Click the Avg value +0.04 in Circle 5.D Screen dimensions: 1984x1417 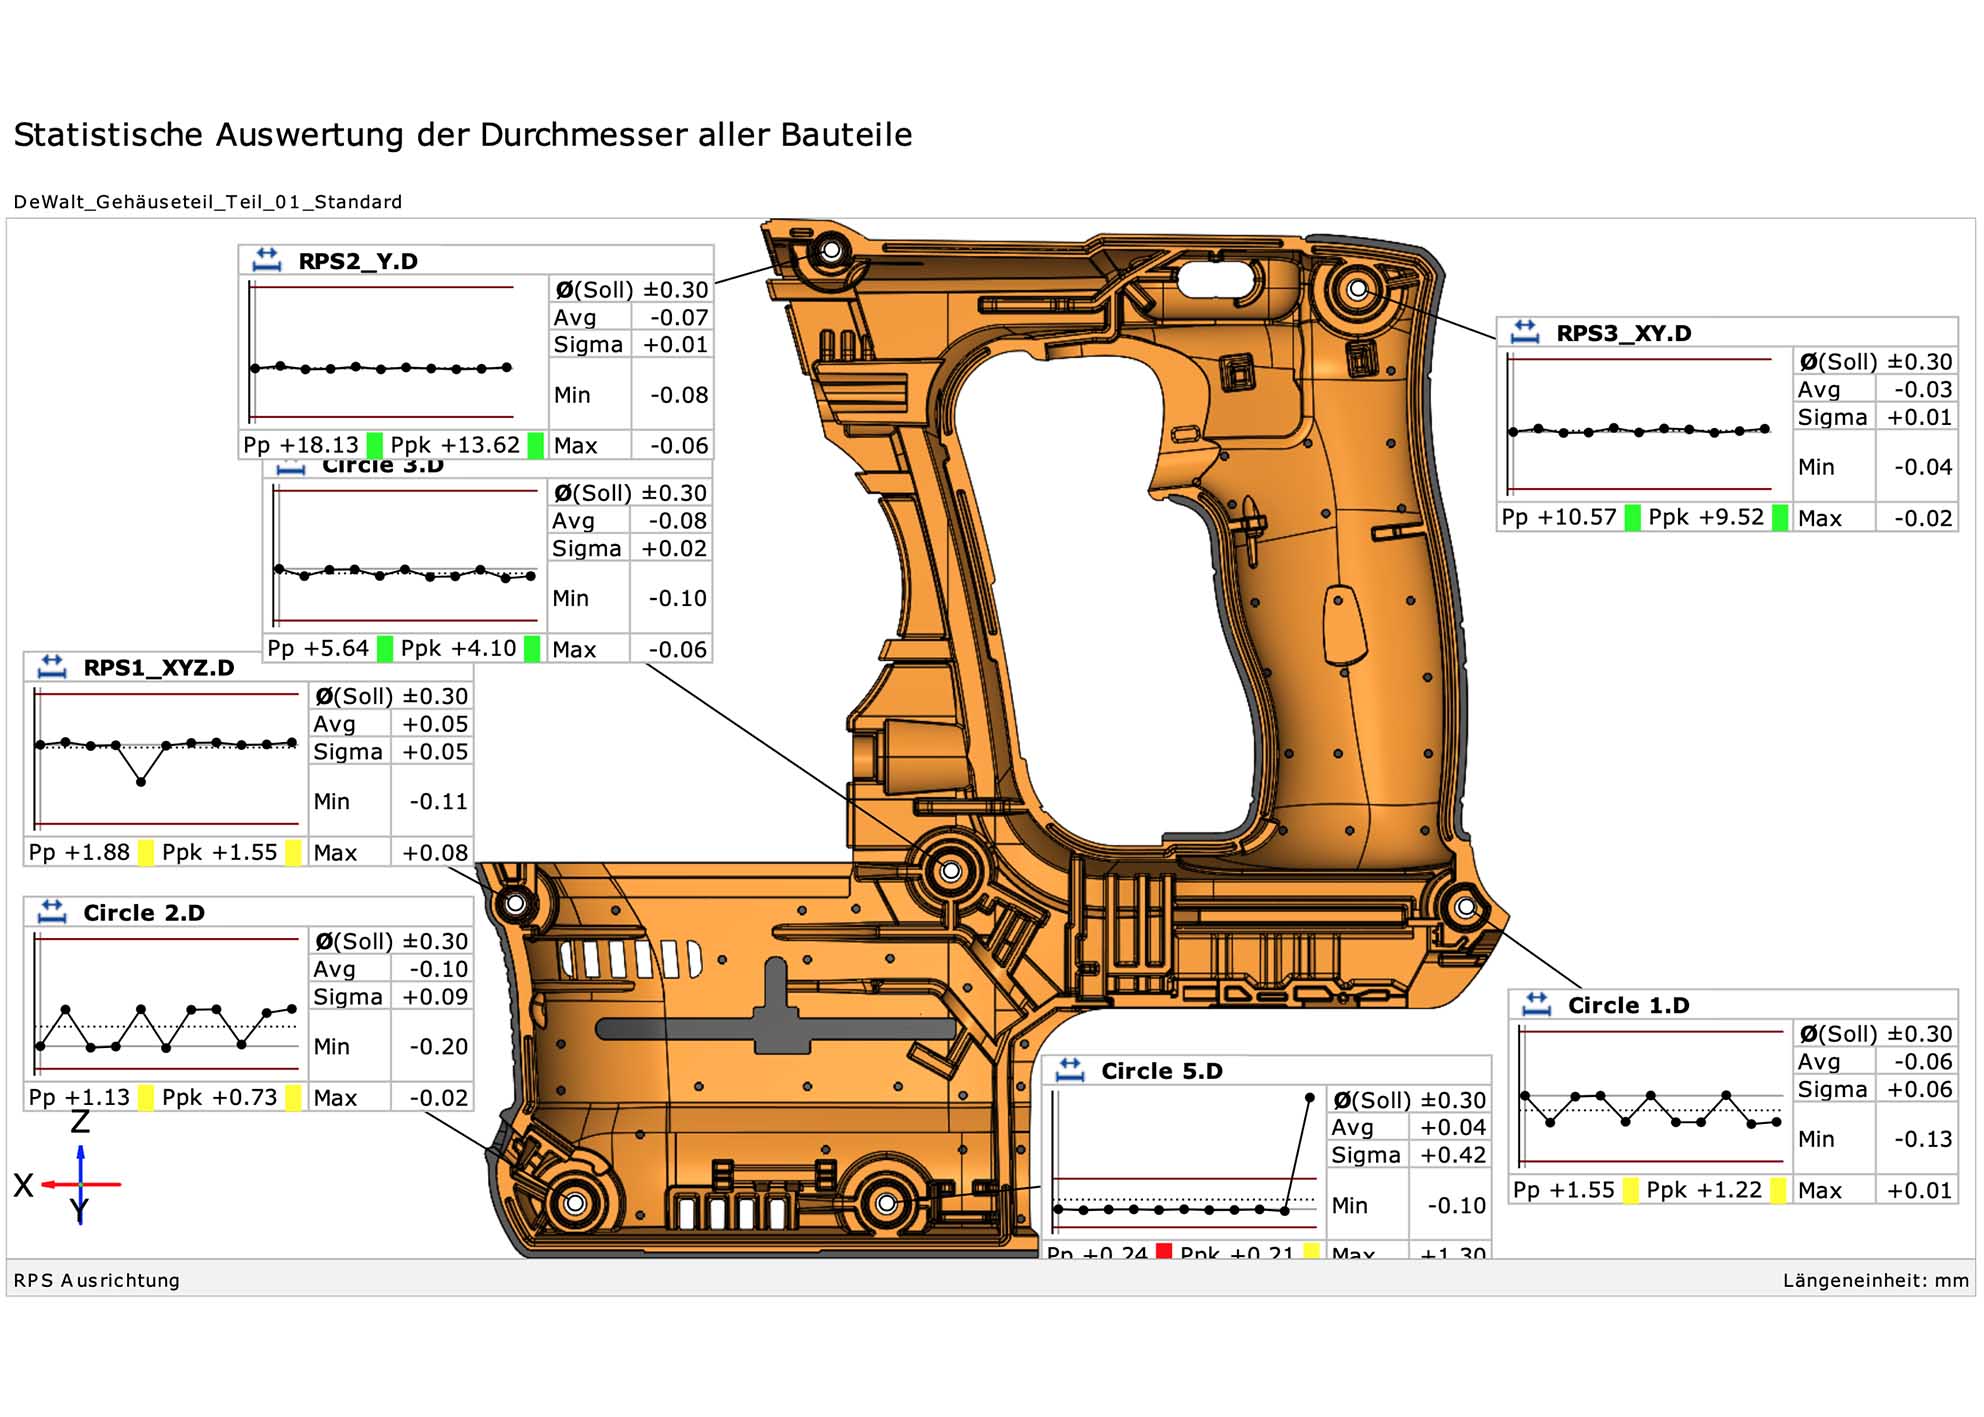[x=1453, y=1127]
